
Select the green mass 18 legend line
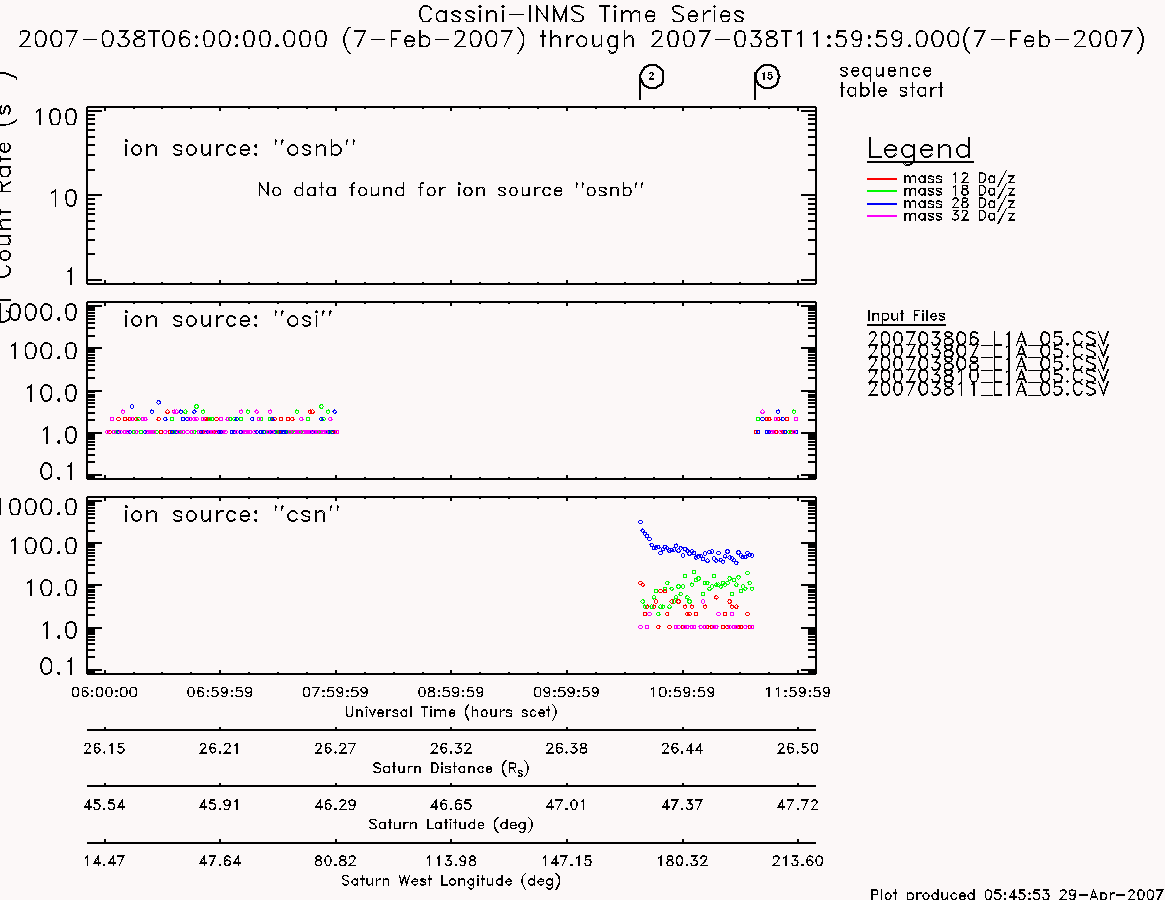pyautogui.click(x=882, y=192)
